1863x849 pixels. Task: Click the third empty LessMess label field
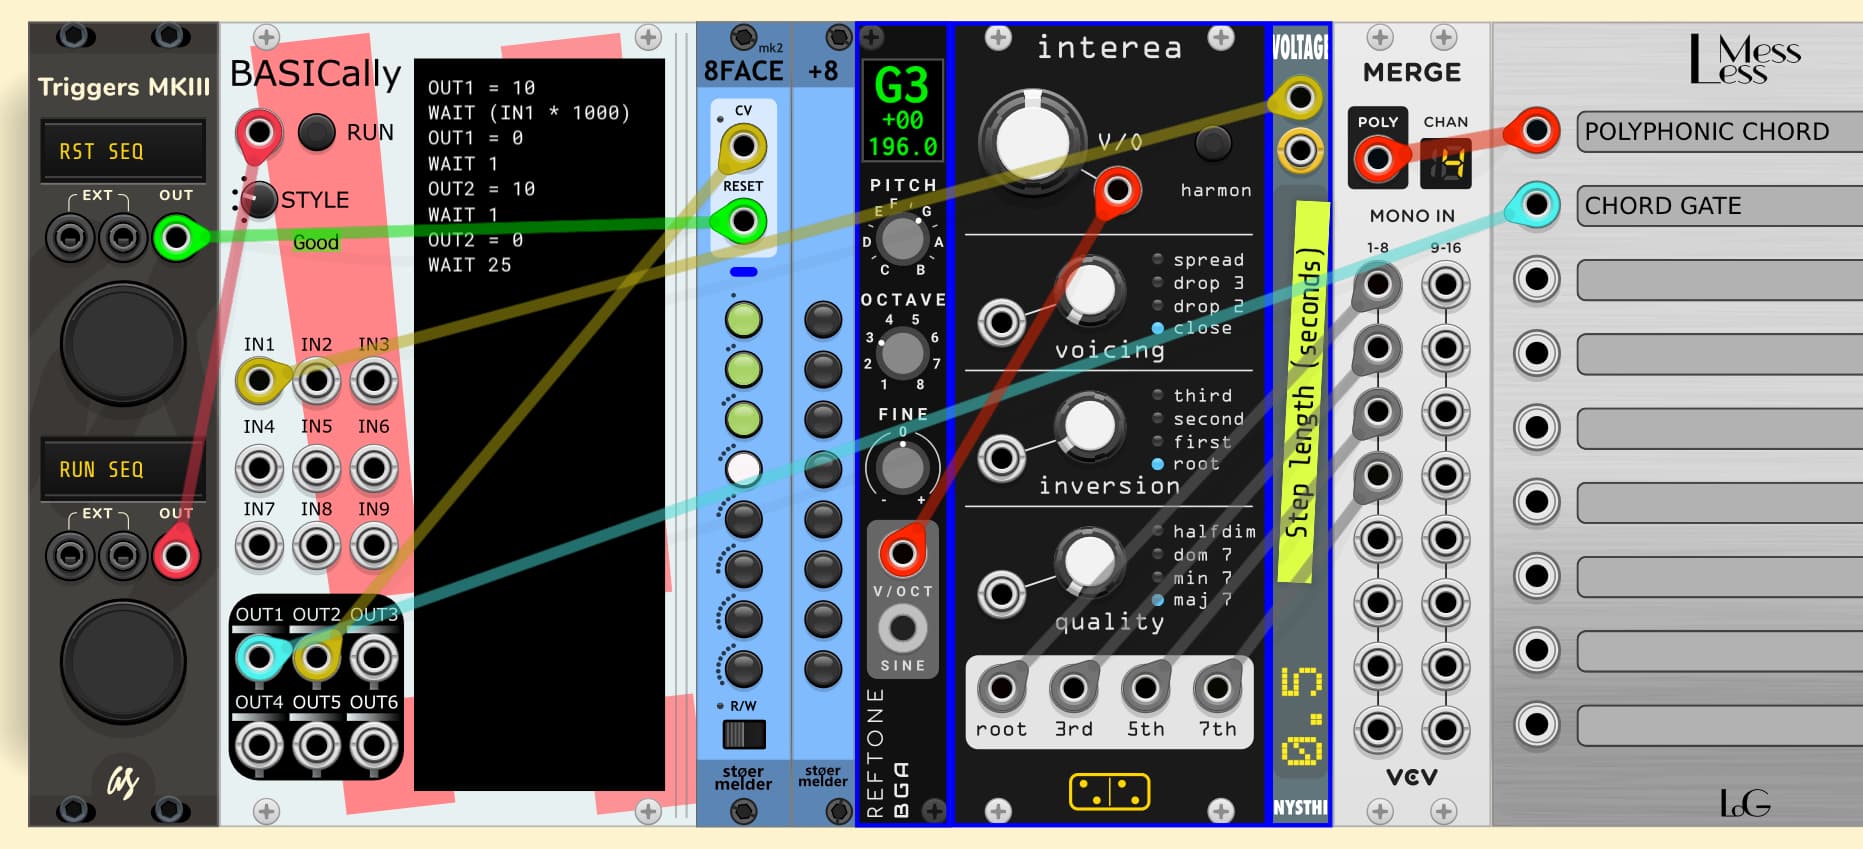pos(1720,428)
